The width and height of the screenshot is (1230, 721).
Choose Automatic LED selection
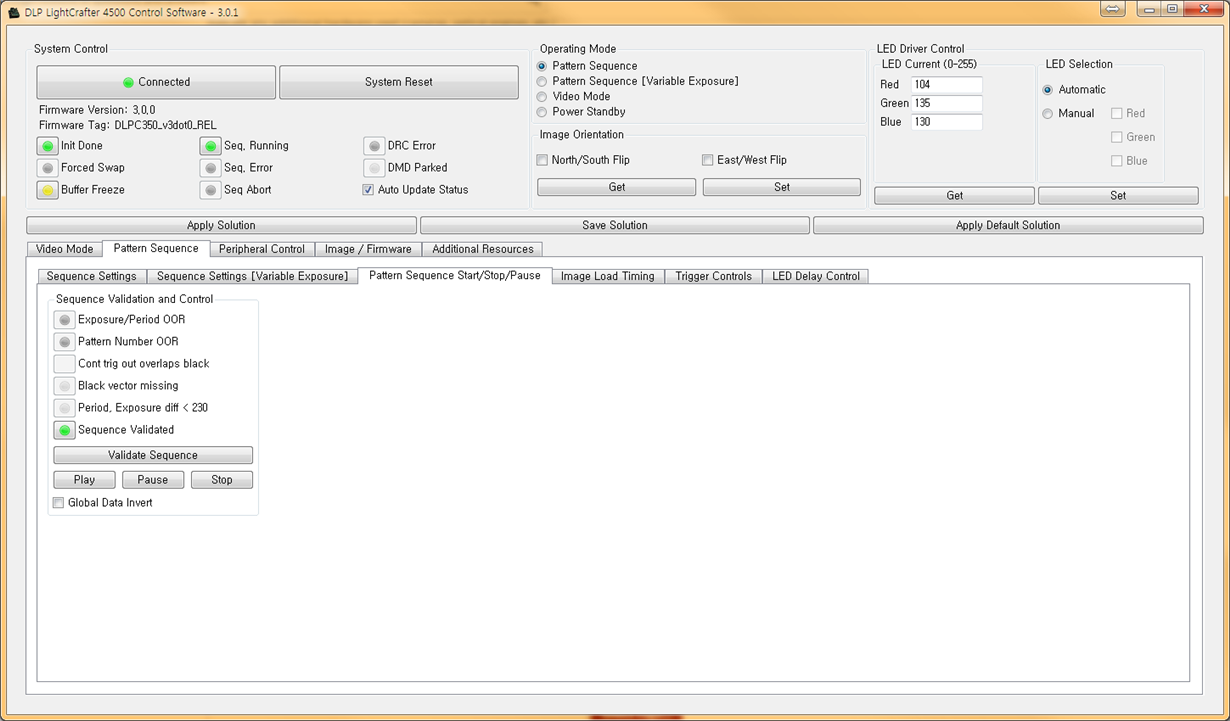click(x=1048, y=90)
